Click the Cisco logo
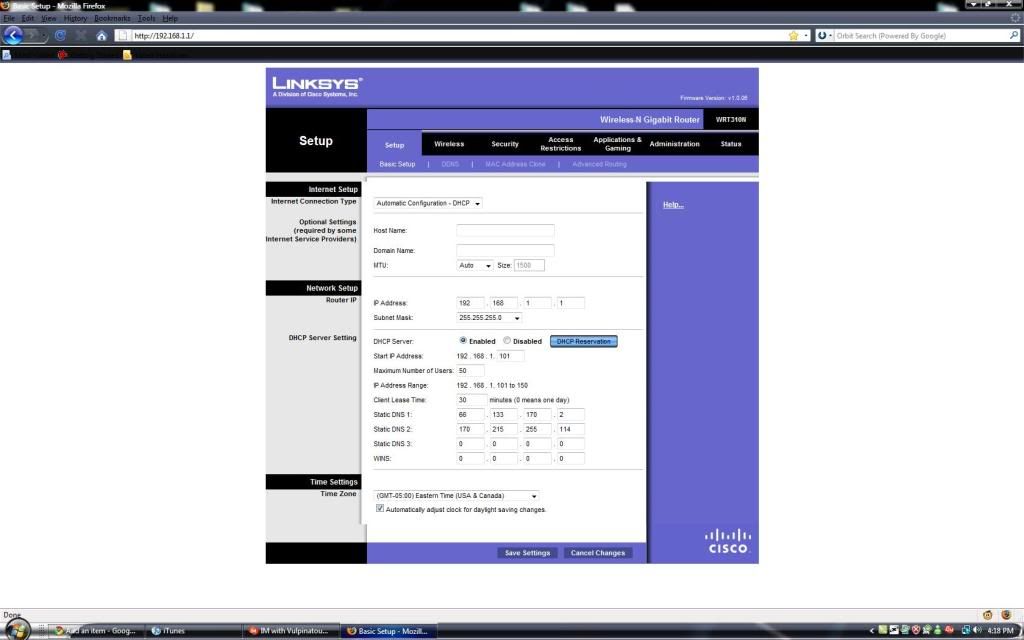 click(728, 541)
